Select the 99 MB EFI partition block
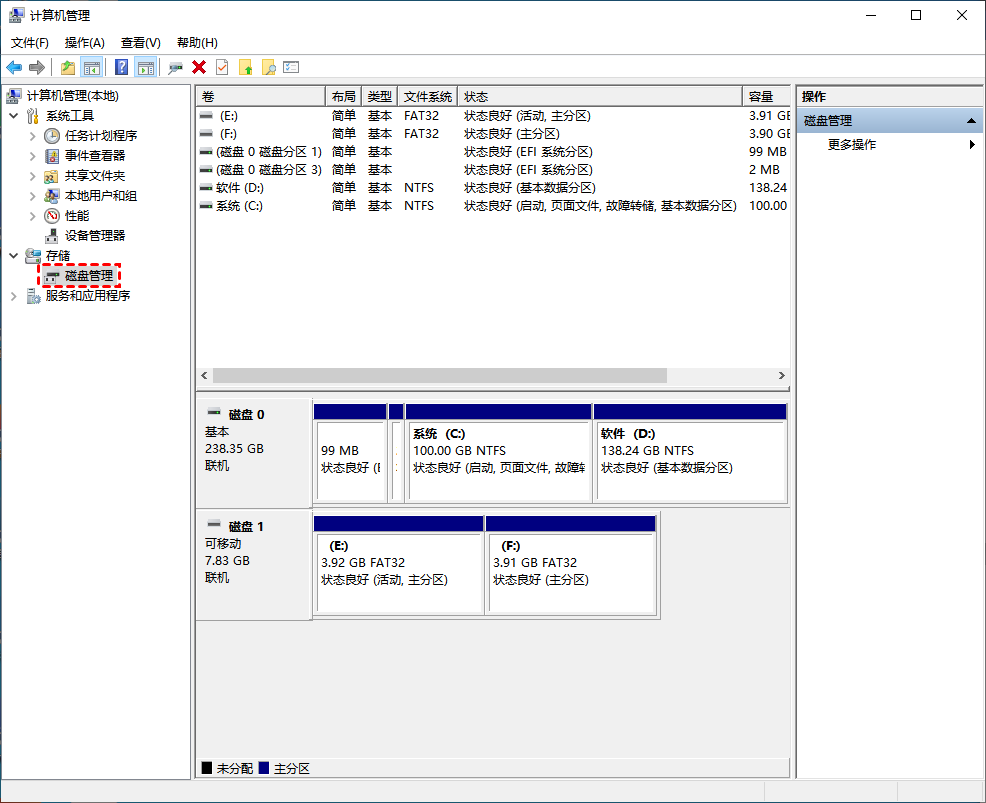The width and height of the screenshot is (986, 803). coord(350,453)
